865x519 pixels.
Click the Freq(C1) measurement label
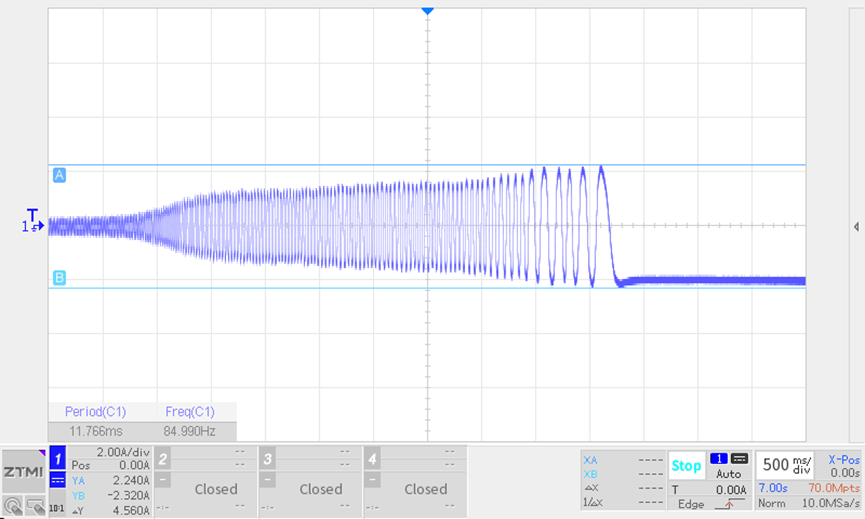pos(190,411)
